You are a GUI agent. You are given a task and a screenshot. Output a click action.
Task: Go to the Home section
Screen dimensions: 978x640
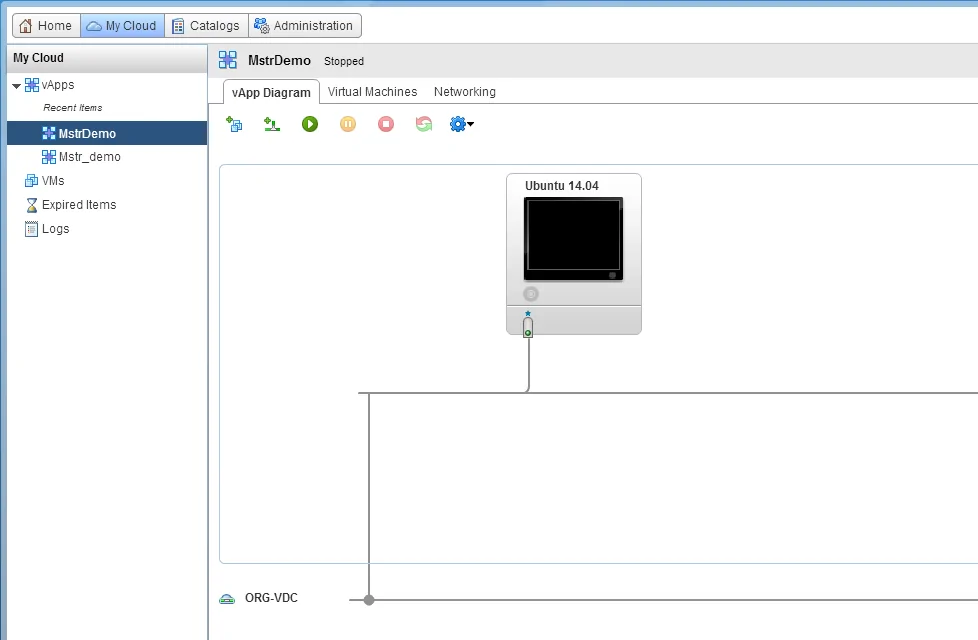click(x=45, y=26)
